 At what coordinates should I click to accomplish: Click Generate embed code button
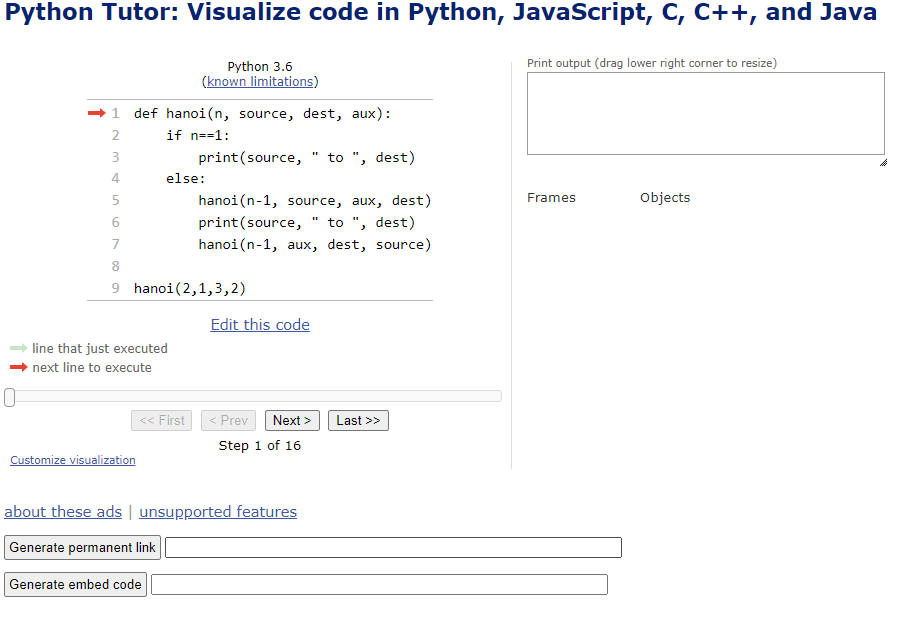coord(75,585)
